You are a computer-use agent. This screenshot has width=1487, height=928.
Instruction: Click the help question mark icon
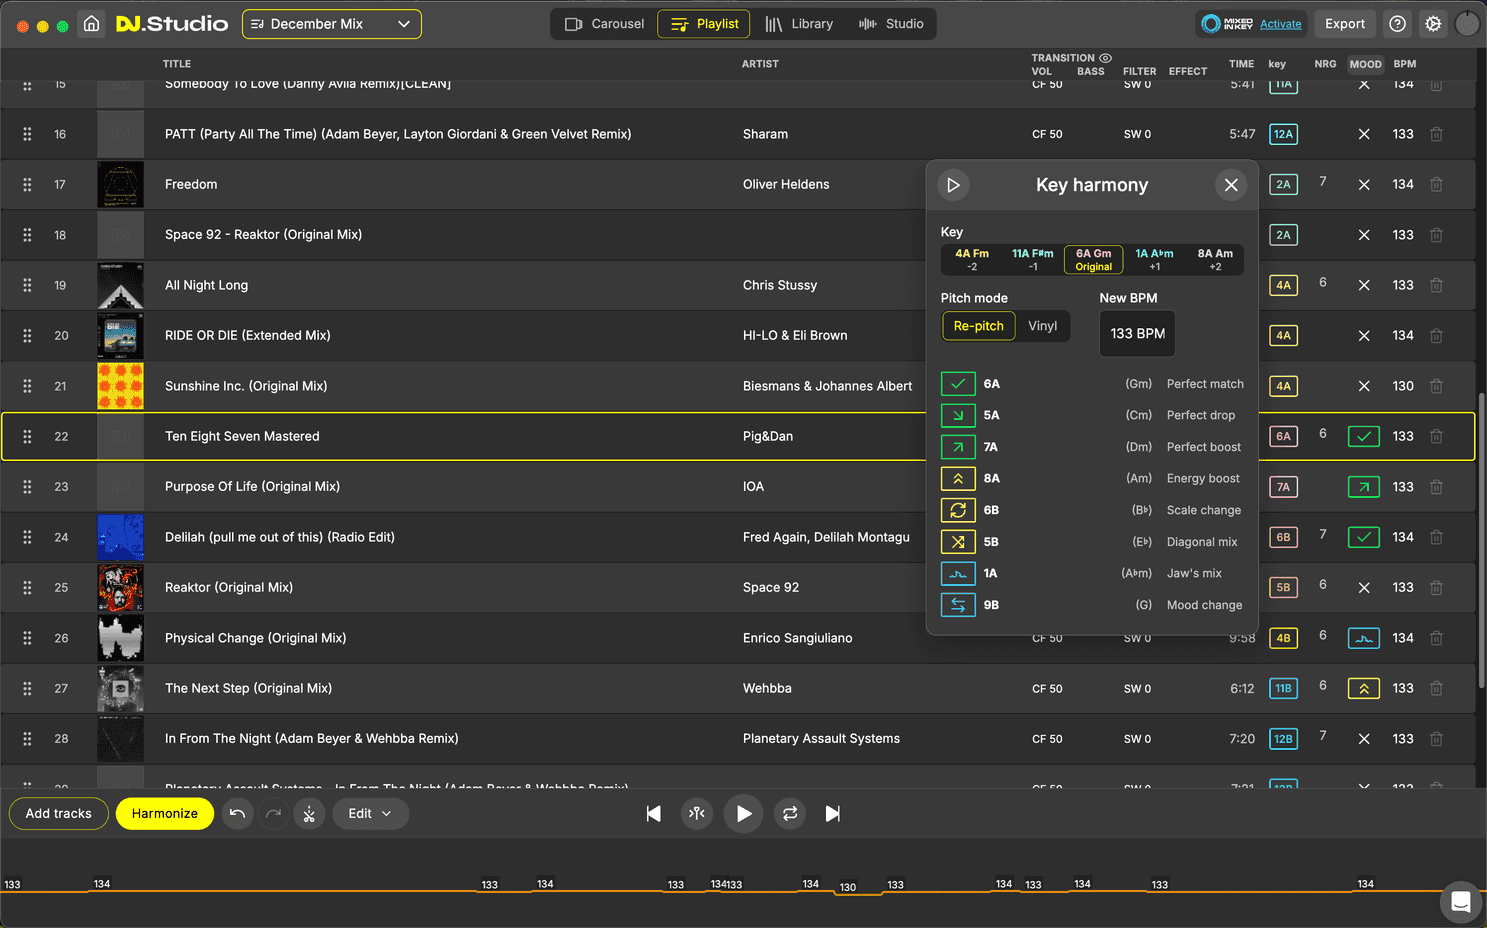1397,24
